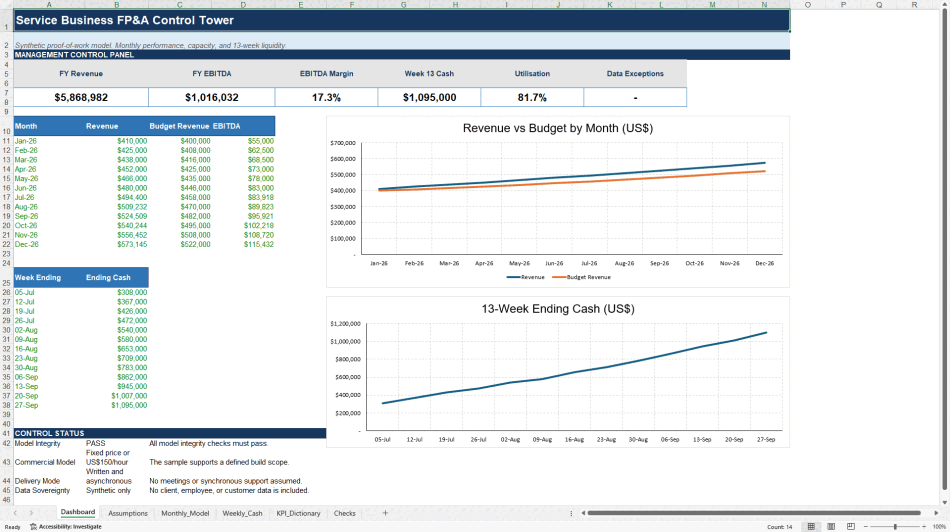The height and width of the screenshot is (532, 950).
Task: Switch to Page Layout view
Action: point(831,527)
